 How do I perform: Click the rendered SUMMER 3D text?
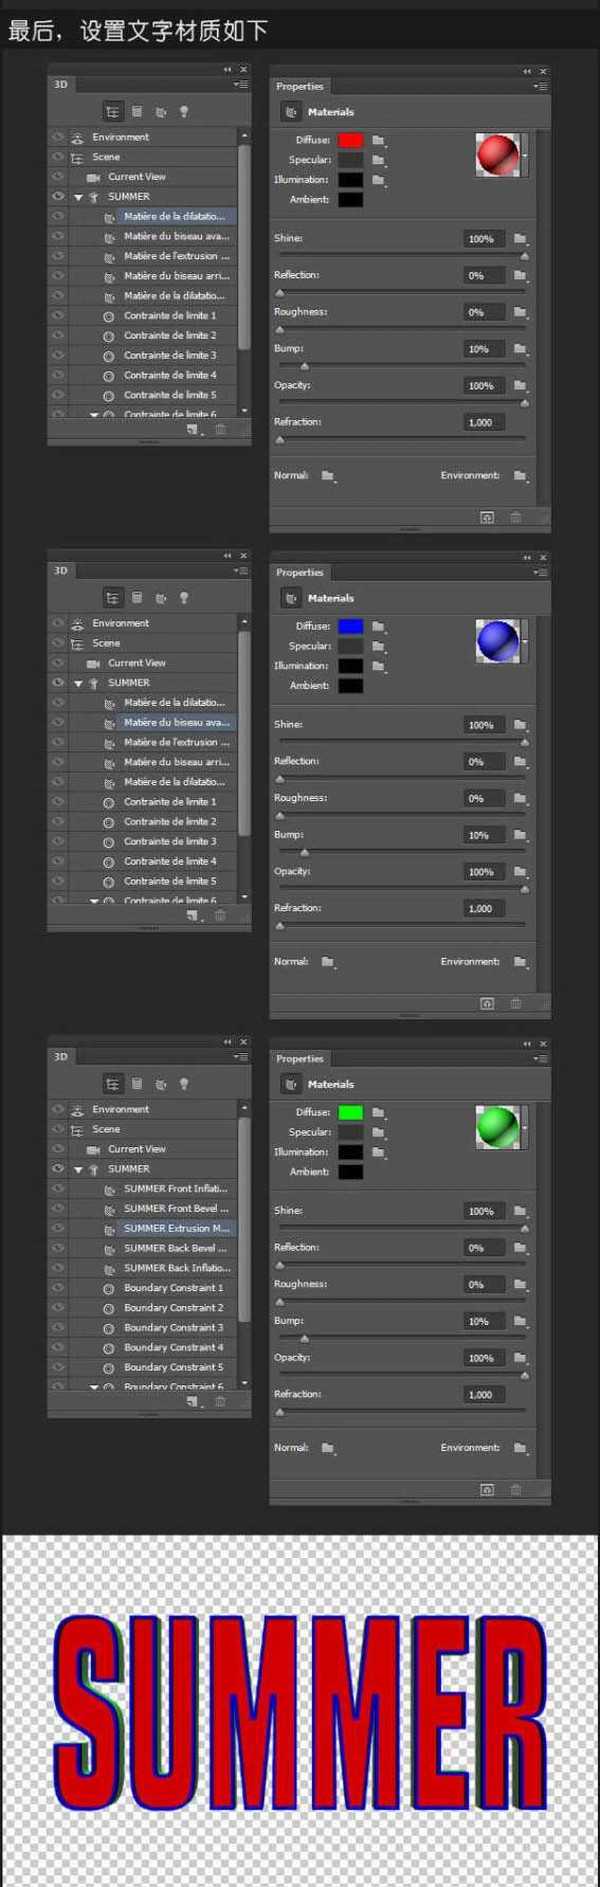(300, 1710)
